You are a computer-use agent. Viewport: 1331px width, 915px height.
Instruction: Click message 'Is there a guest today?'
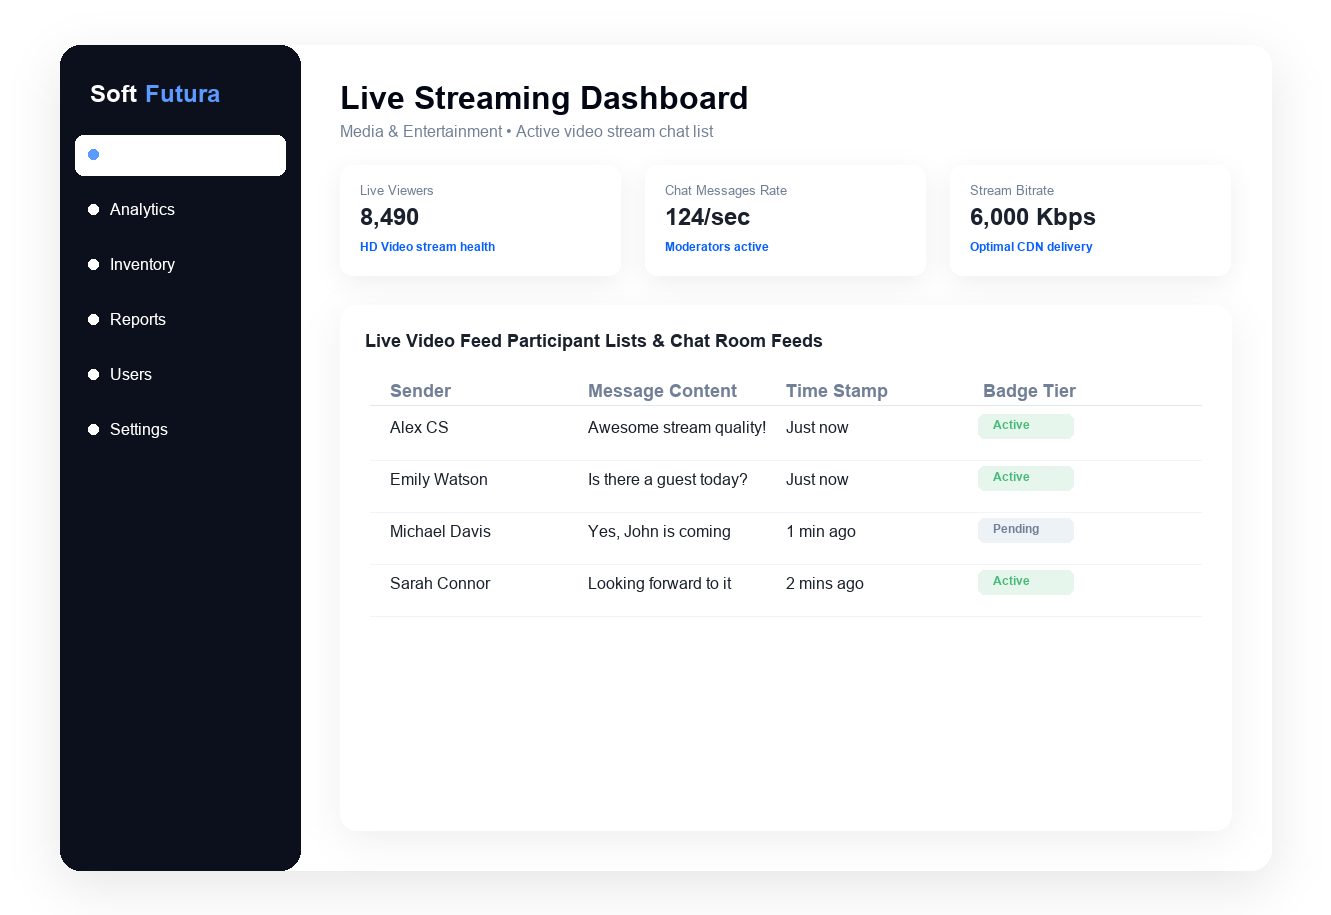[668, 479]
